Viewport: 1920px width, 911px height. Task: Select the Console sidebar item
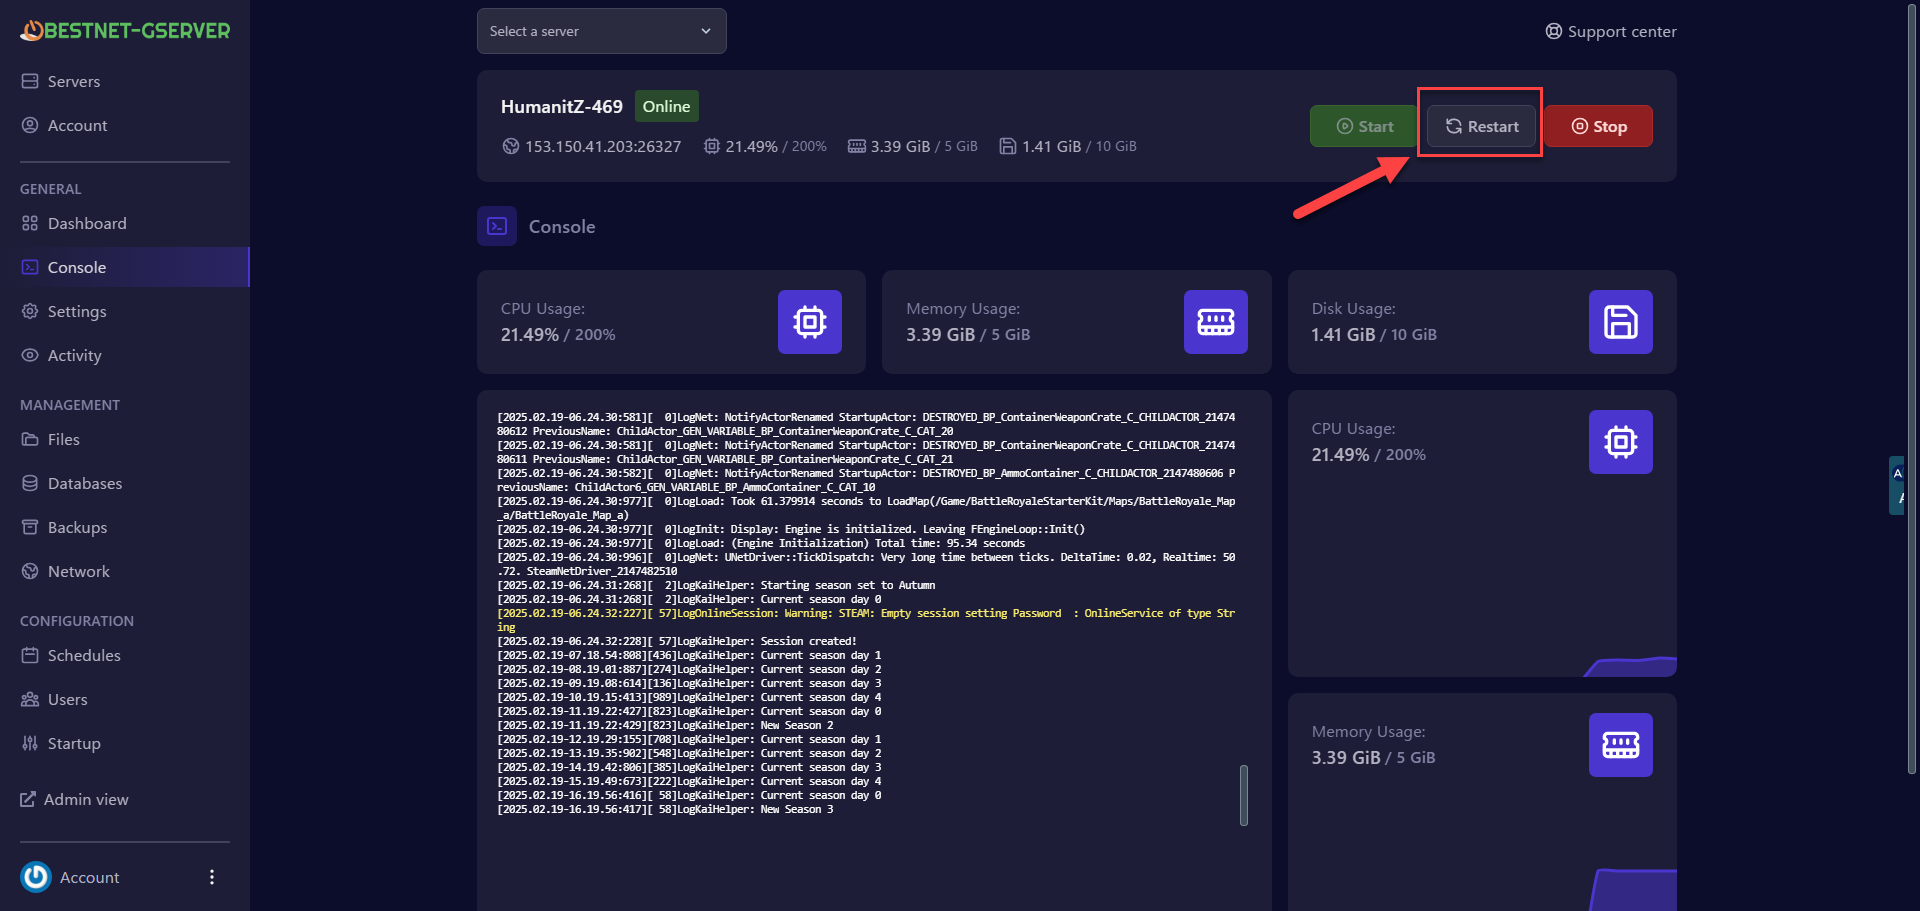pos(125,267)
